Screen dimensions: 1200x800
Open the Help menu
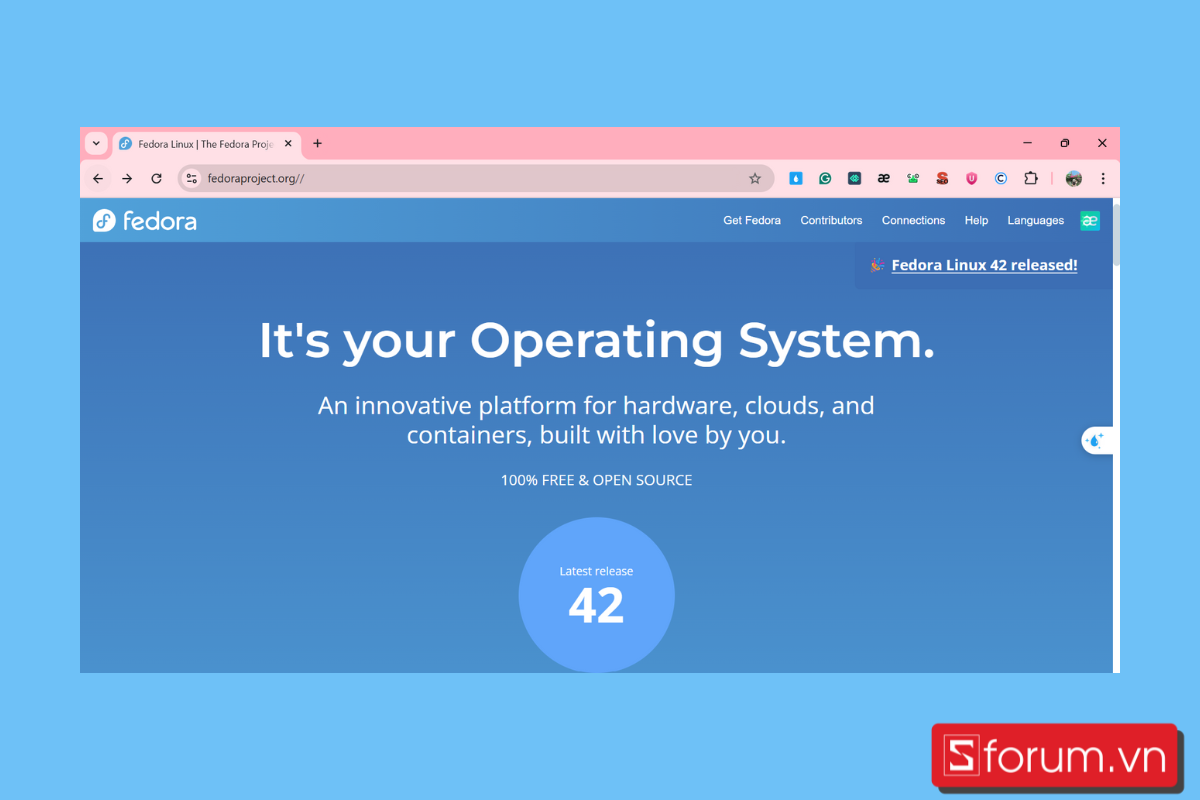click(x=976, y=221)
